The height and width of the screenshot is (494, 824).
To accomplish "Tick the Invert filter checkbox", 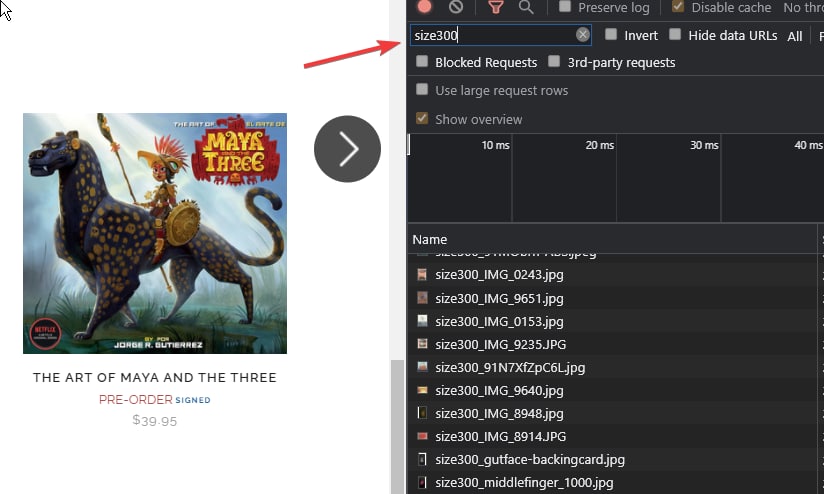I will (611, 35).
